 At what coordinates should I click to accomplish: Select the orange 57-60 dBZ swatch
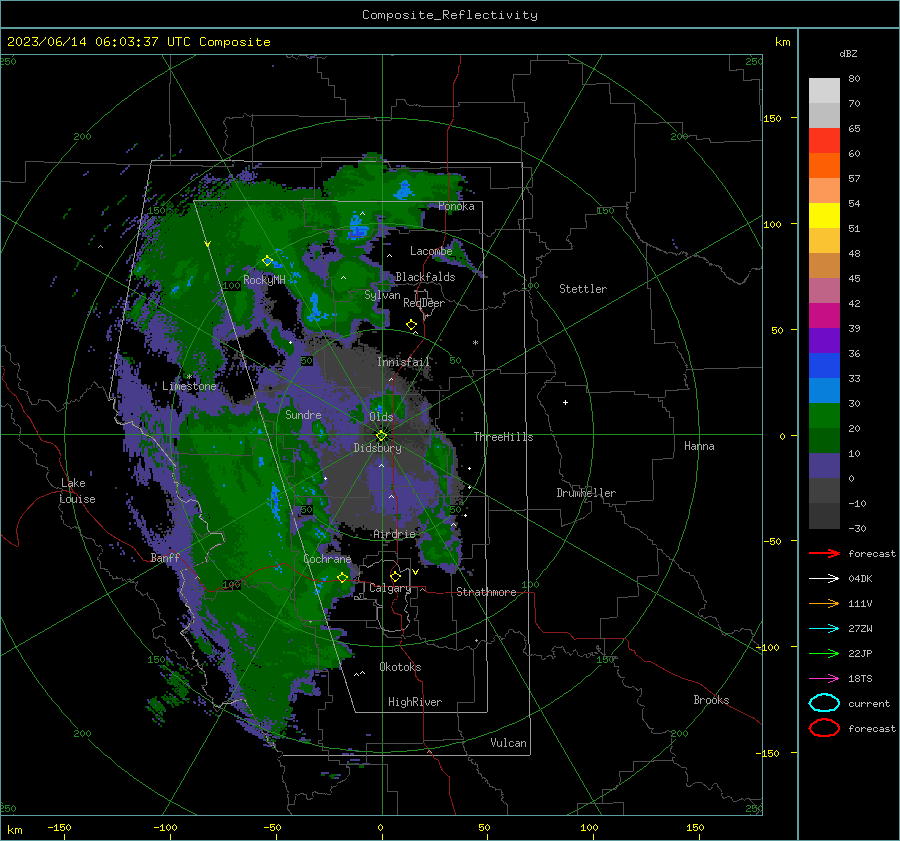click(824, 166)
